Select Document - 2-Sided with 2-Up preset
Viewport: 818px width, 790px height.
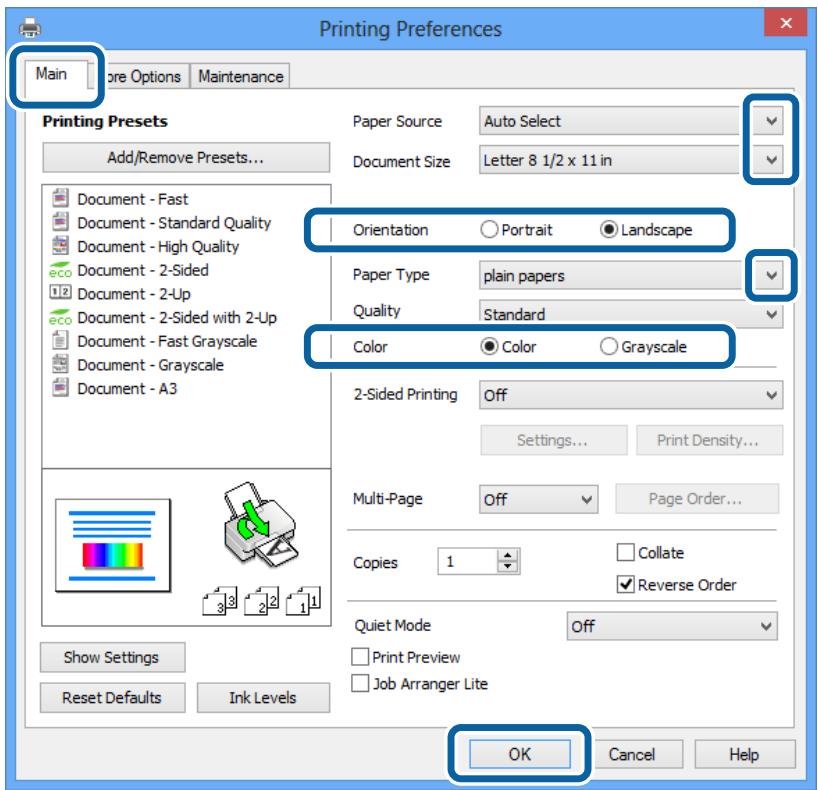point(177,317)
